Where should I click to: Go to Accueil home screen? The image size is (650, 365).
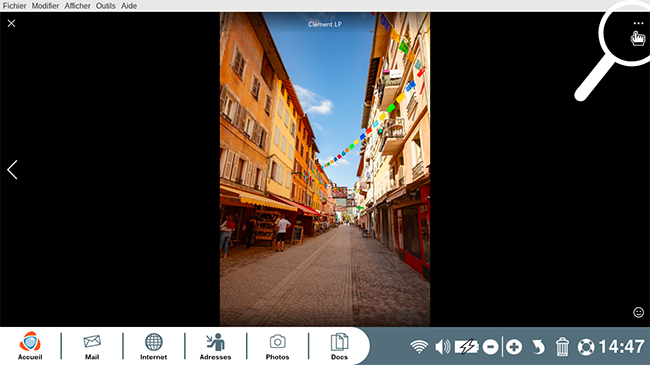(x=30, y=346)
